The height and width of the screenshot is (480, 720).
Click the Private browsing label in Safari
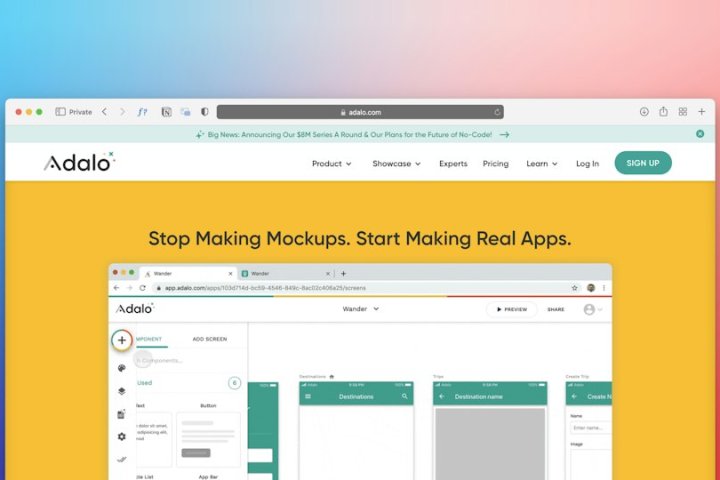point(80,112)
